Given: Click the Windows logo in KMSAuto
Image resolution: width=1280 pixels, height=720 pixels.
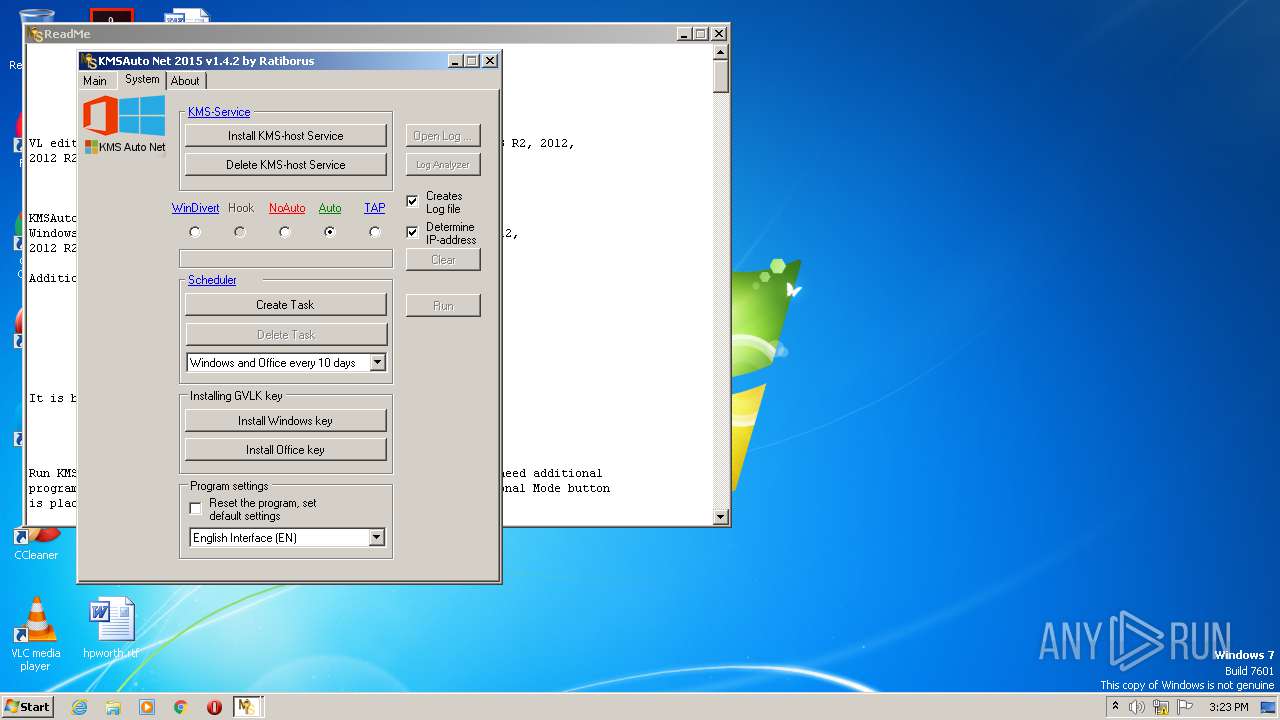Looking at the screenshot, I should pos(143,115).
